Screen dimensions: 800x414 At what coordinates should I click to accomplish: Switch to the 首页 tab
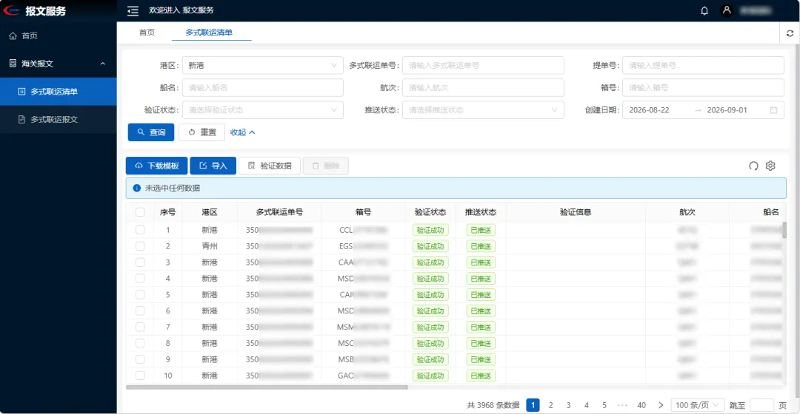pos(146,32)
